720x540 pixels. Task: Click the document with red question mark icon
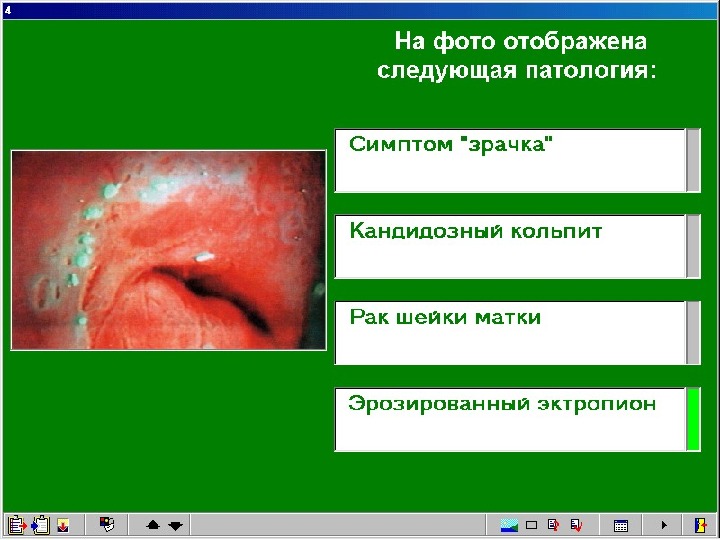tap(554, 525)
